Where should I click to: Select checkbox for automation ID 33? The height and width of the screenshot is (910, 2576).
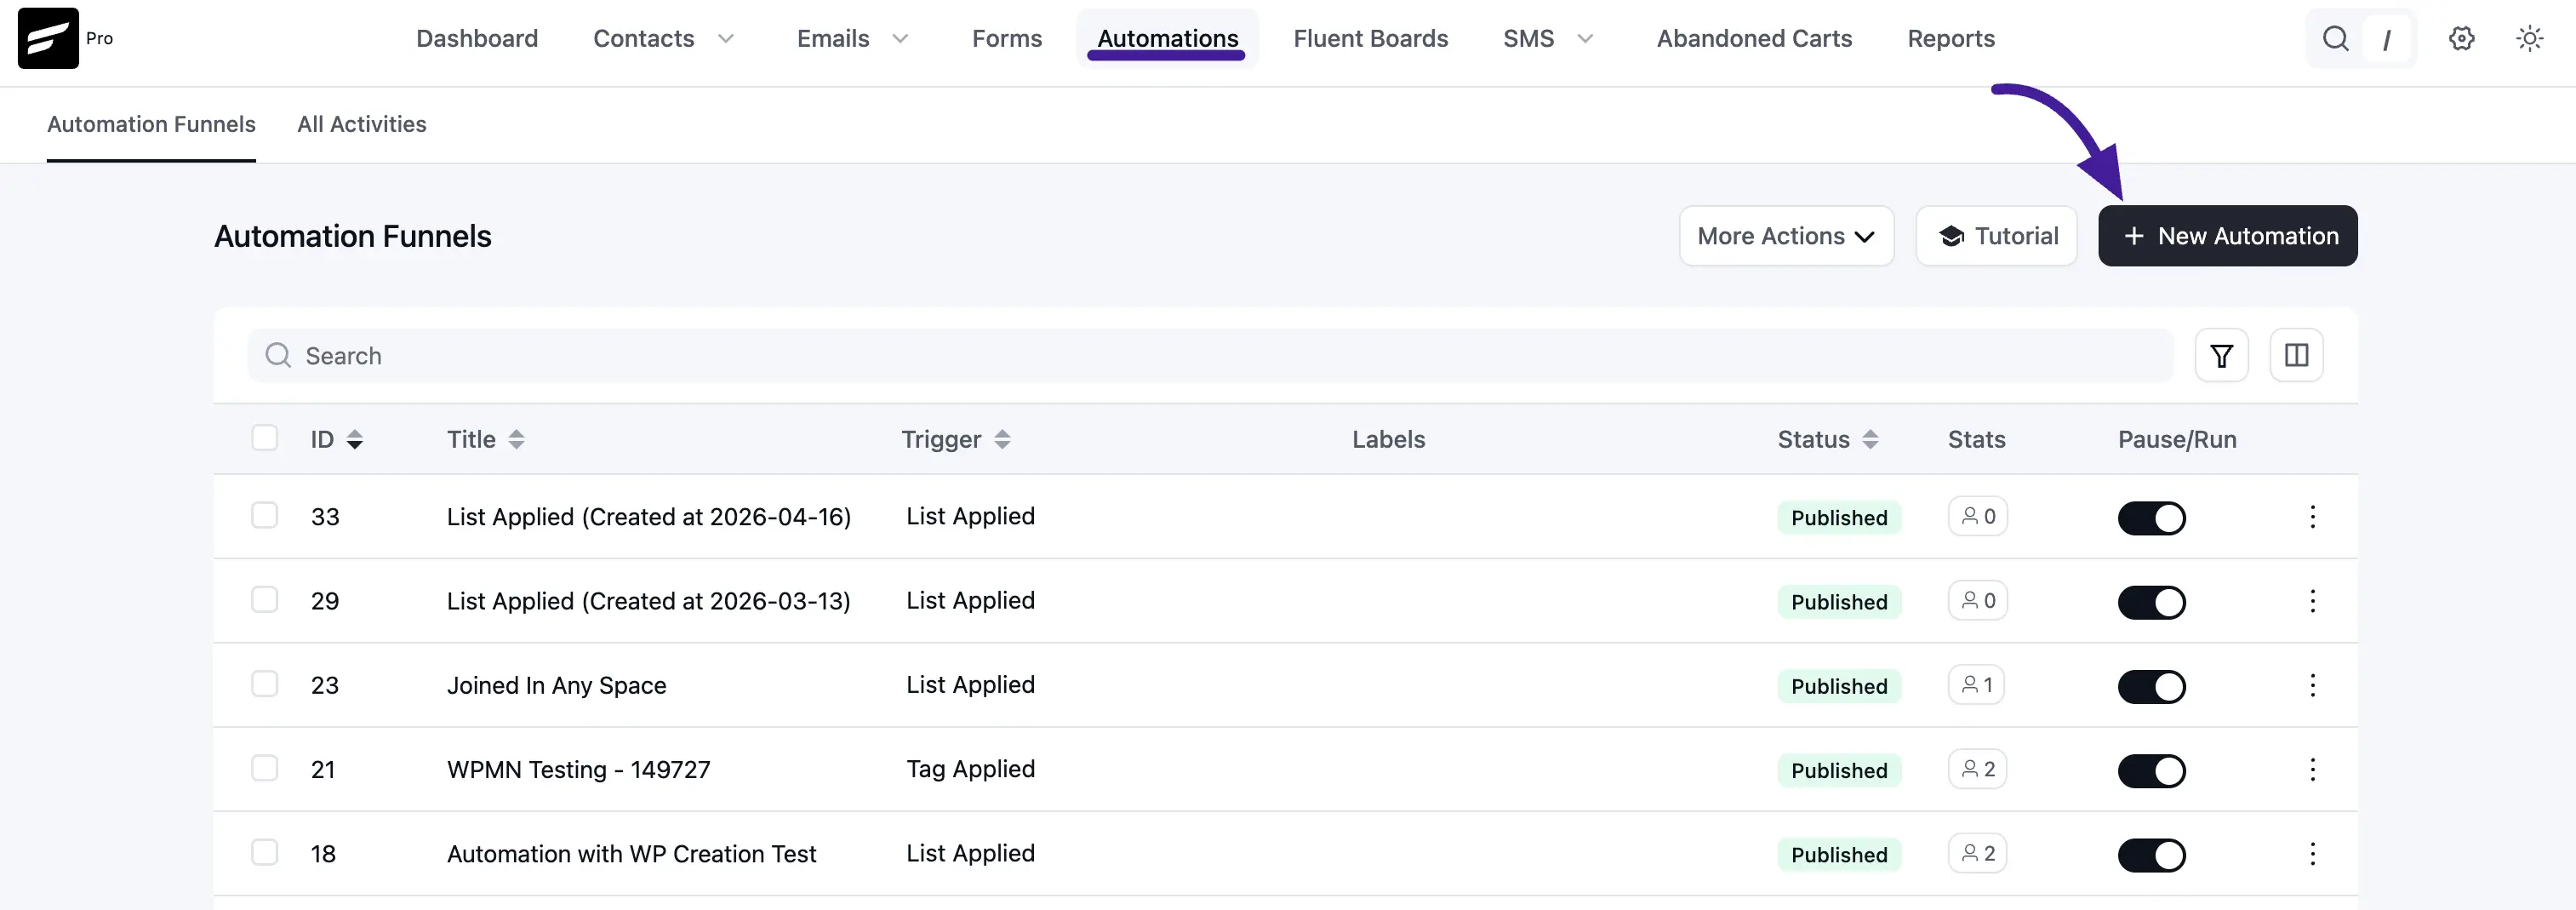coord(264,515)
